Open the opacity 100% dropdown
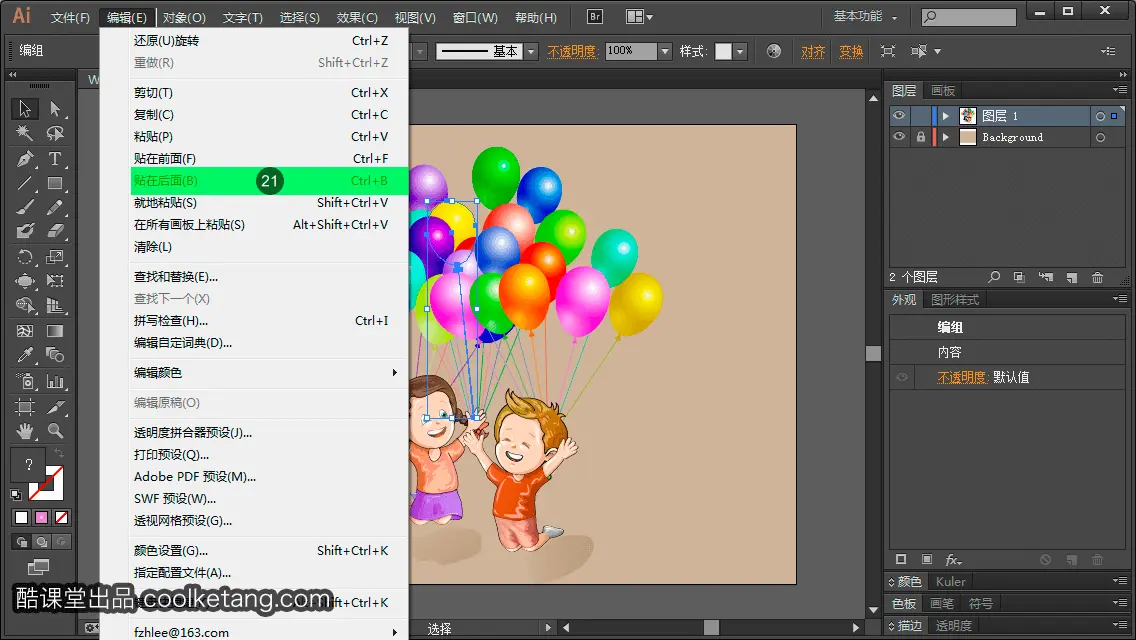Viewport: 1136px width, 640px height. 665,51
